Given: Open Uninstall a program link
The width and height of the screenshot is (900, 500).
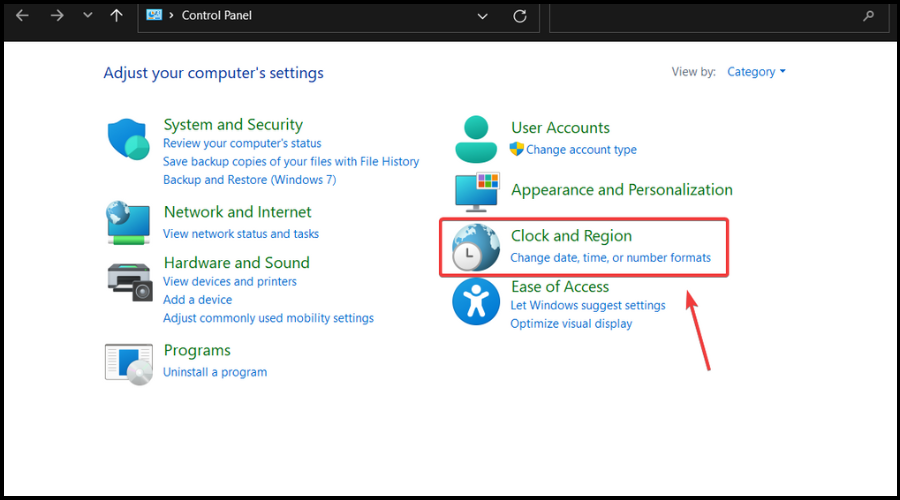Looking at the screenshot, I should tap(215, 372).
